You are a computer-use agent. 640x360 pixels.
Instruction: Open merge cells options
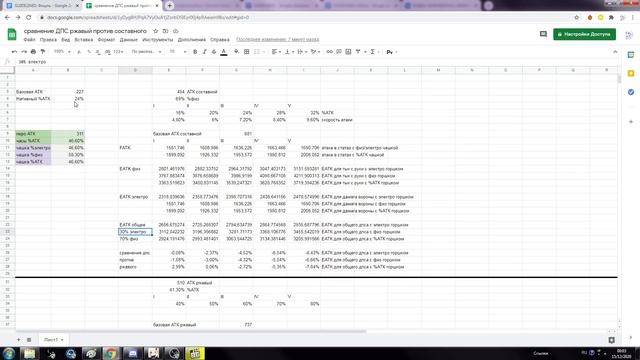click(x=259, y=52)
